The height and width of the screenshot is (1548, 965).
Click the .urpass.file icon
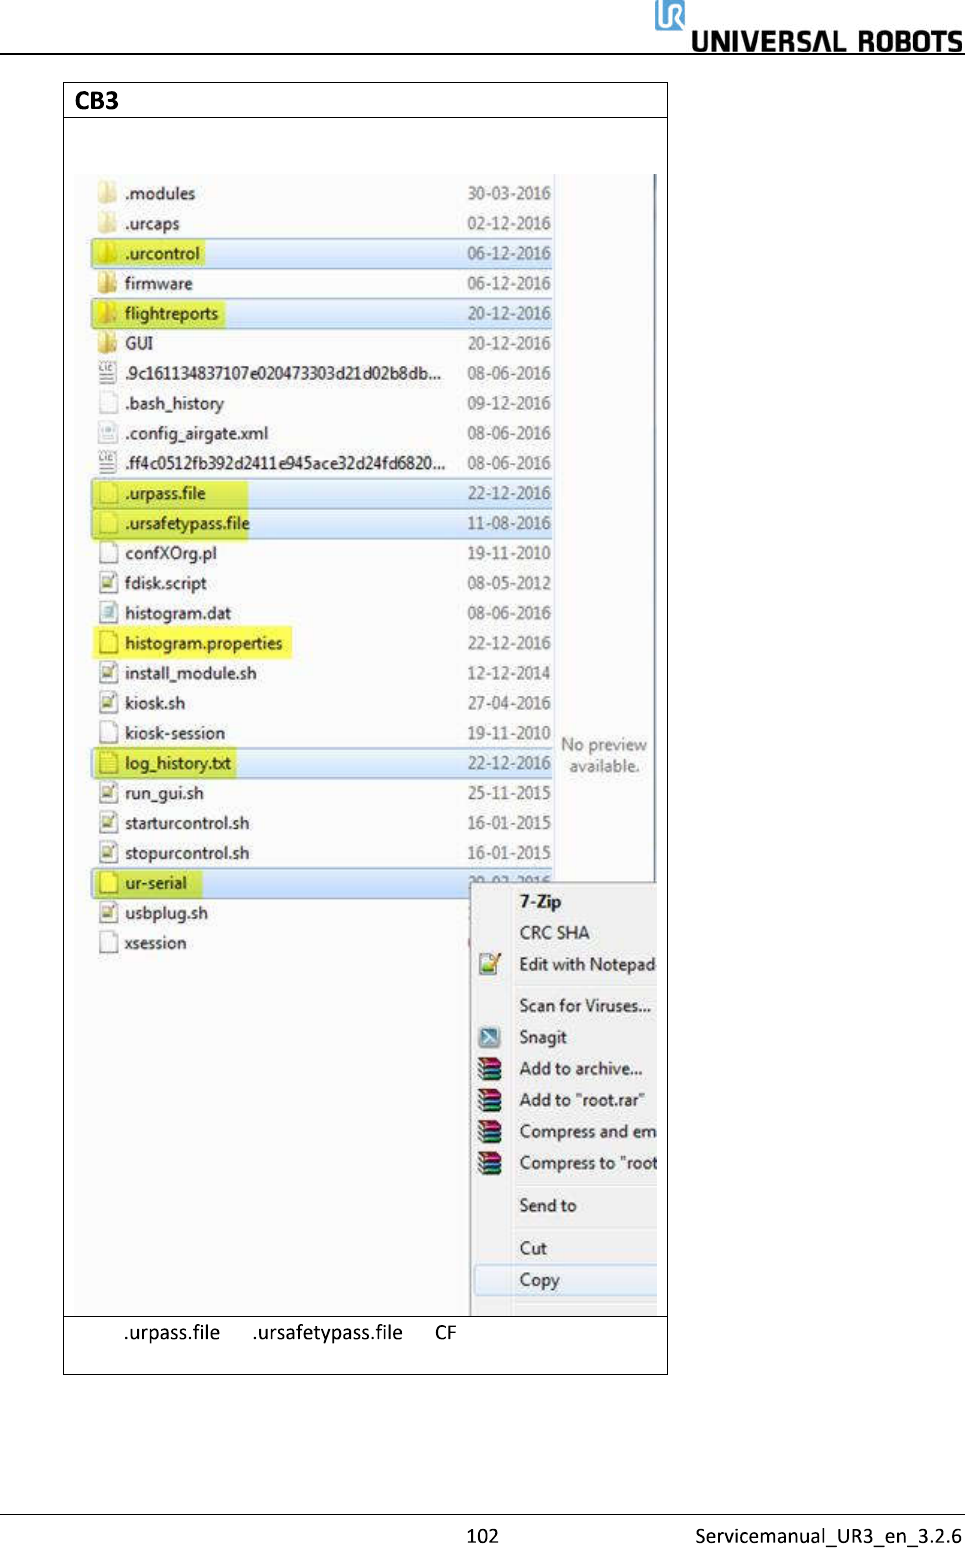(108, 493)
